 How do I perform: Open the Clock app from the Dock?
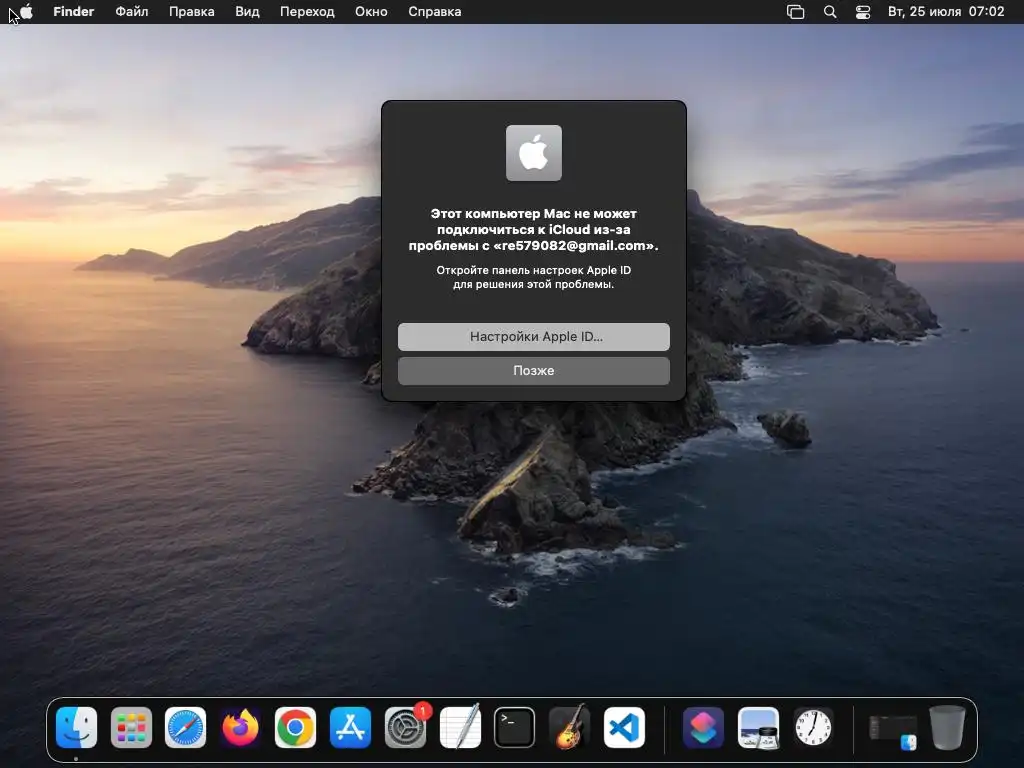813,727
